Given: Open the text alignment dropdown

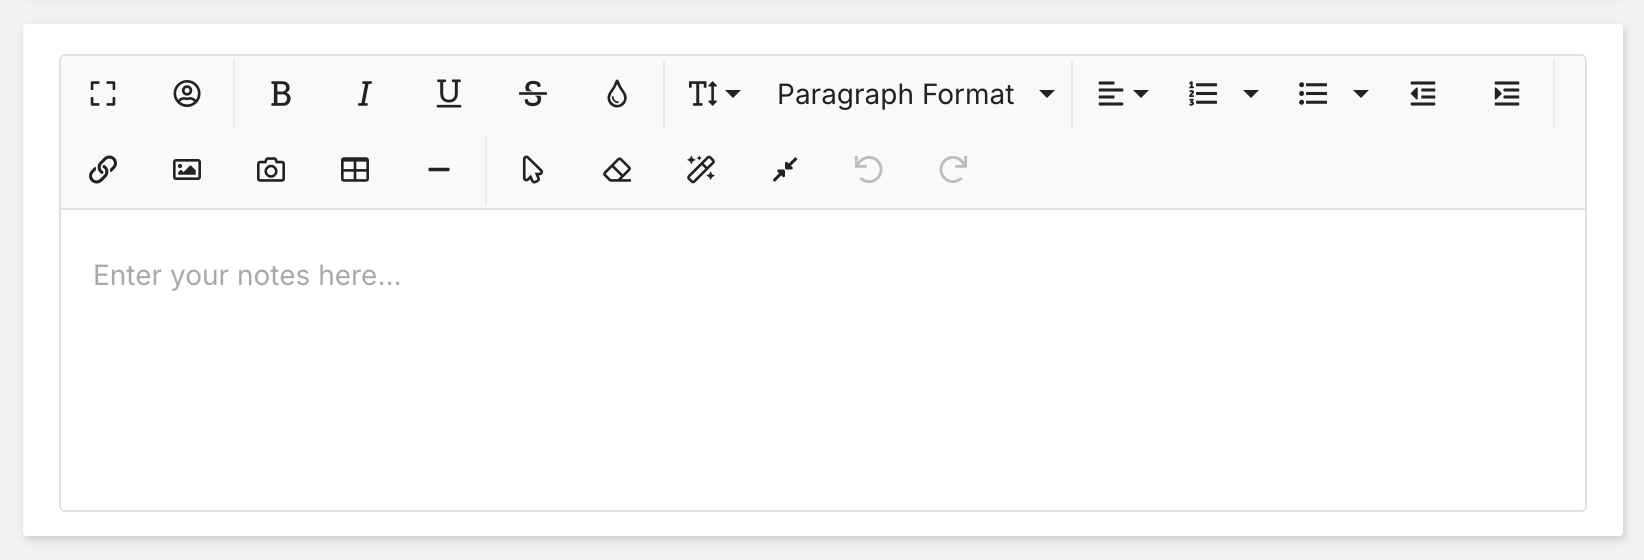Looking at the screenshot, I should coord(1123,94).
